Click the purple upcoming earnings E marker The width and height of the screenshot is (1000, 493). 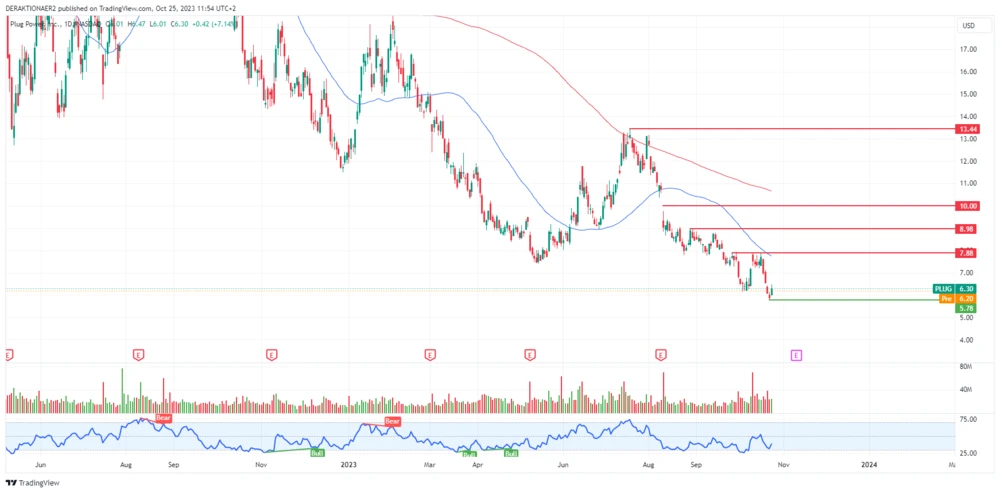pyautogui.click(x=796, y=354)
